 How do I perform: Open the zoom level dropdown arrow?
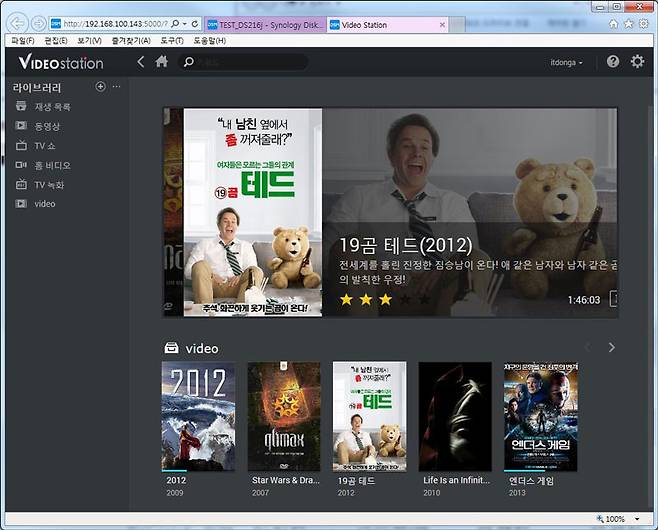pos(637,519)
